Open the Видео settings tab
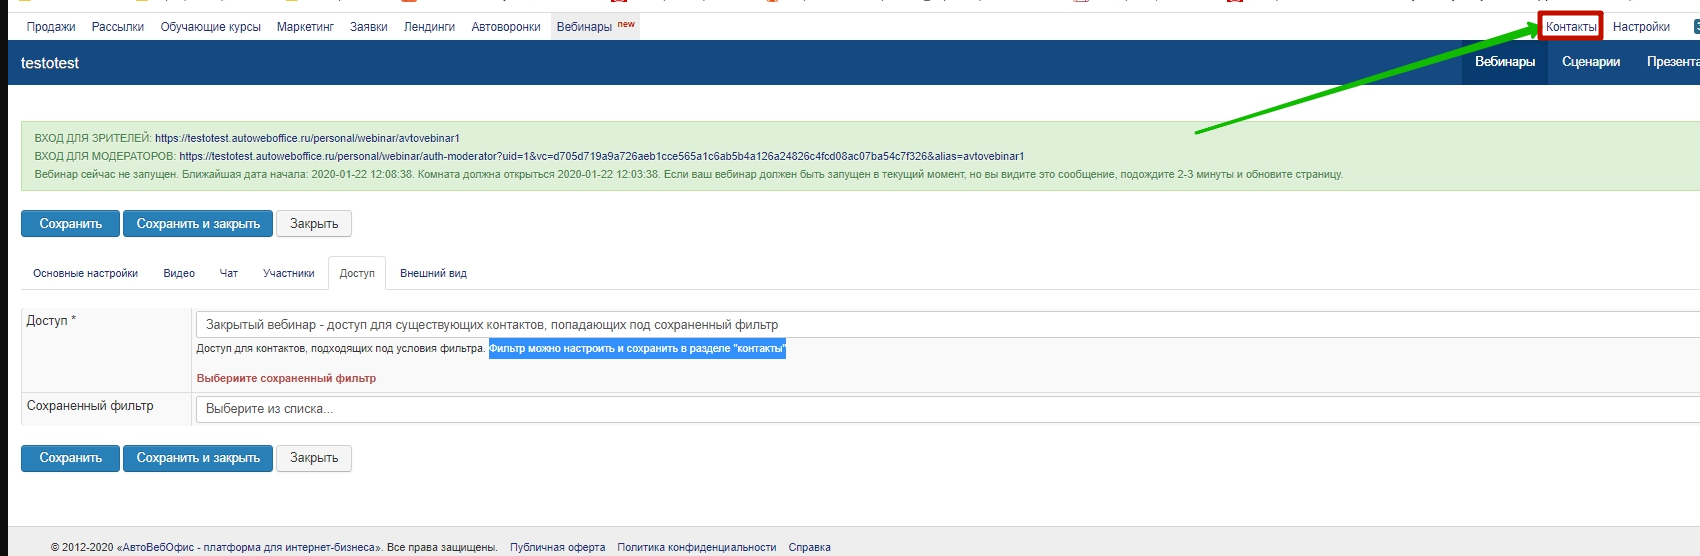This screenshot has width=1700, height=556. point(179,273)
